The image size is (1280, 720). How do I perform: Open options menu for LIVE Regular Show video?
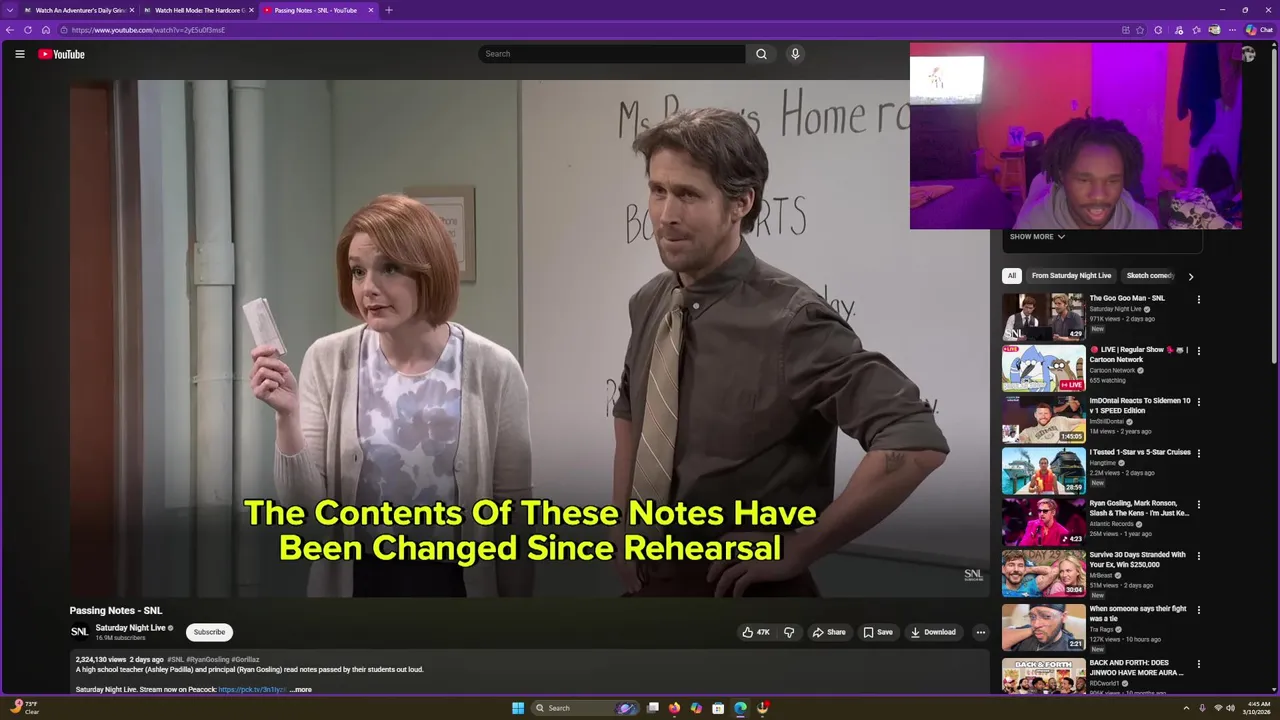[1198, 351]
